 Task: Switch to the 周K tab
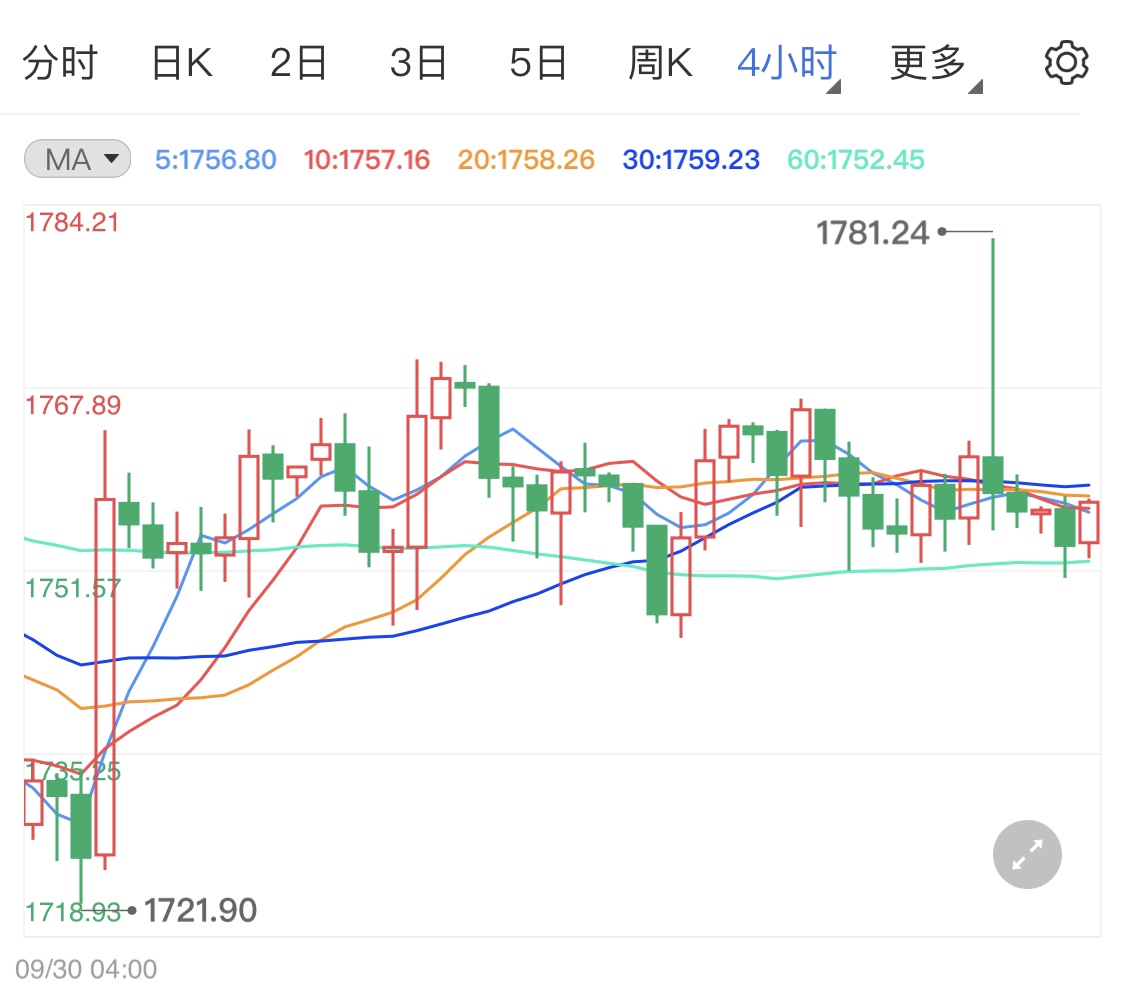pyautogui.click(x=660, y=62)
